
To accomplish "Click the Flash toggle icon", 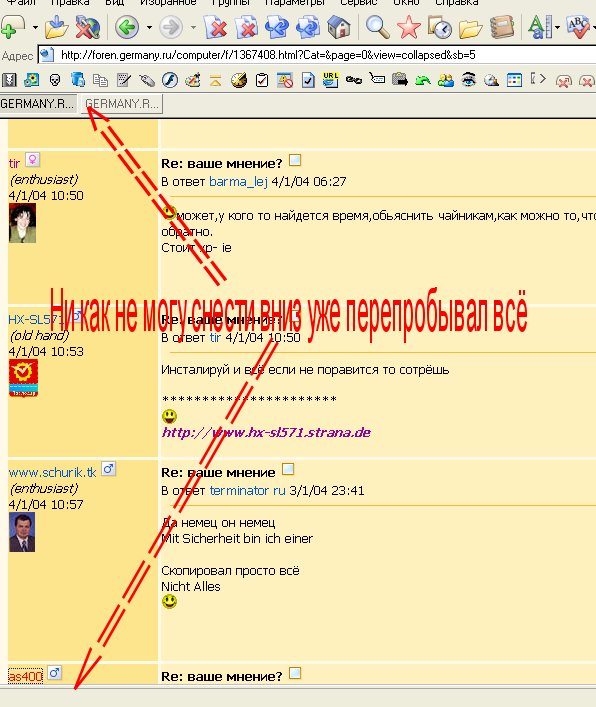I will [170, 80].
